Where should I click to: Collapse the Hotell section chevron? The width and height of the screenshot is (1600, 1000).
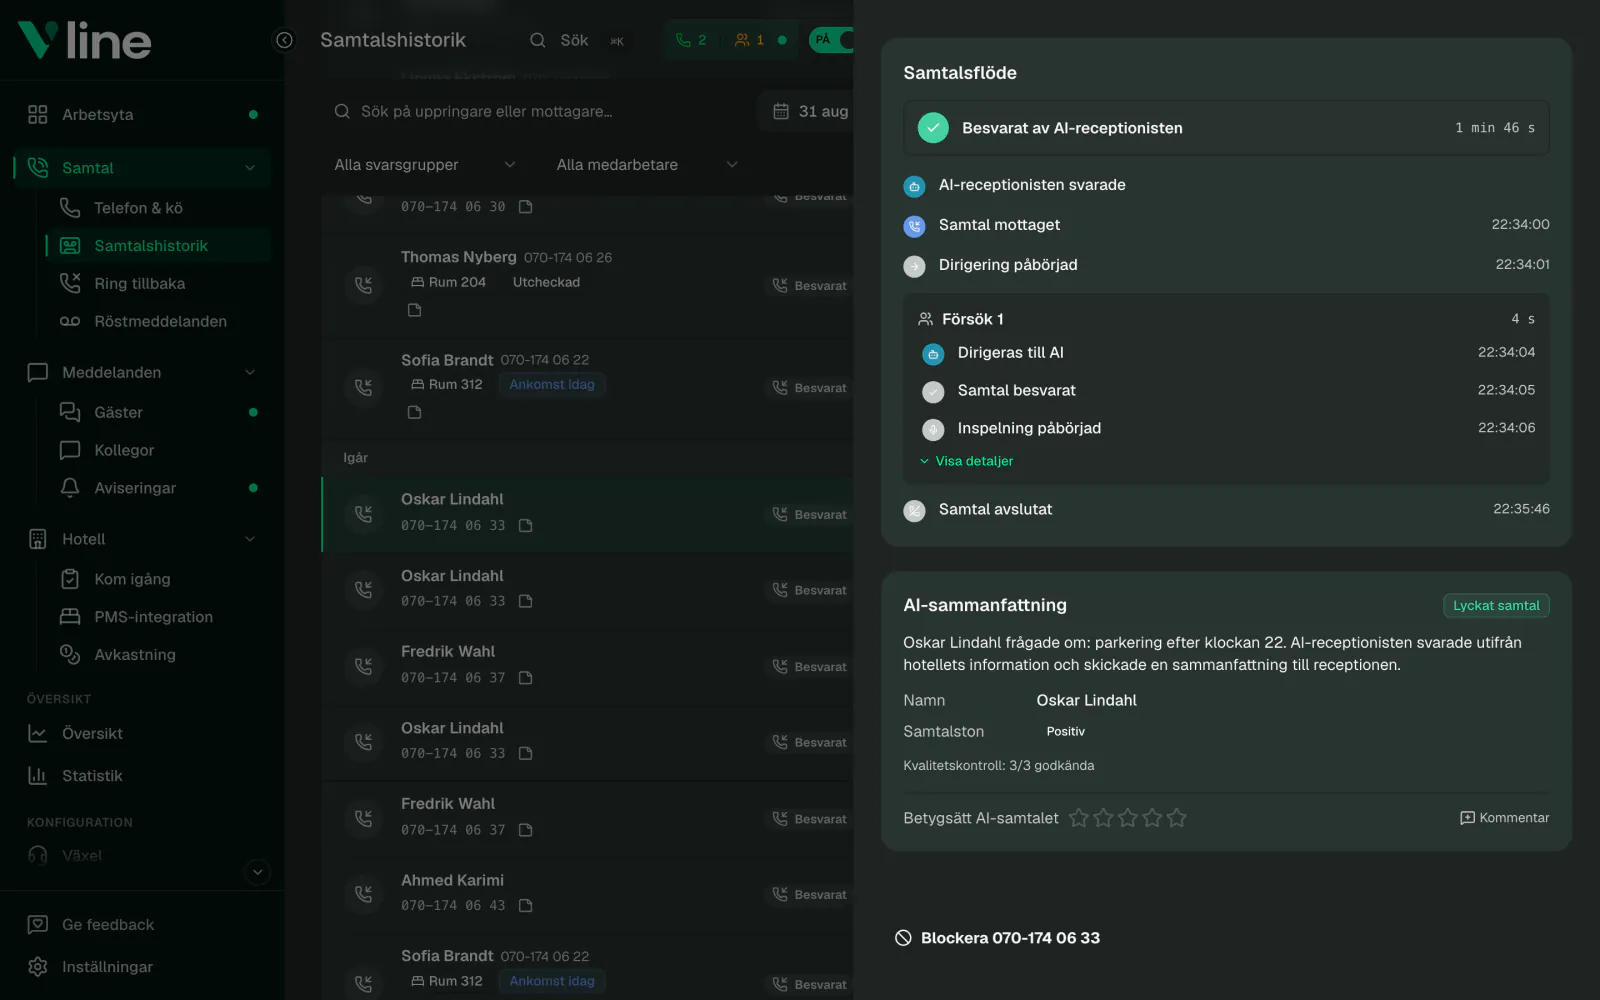click(250, 539)
